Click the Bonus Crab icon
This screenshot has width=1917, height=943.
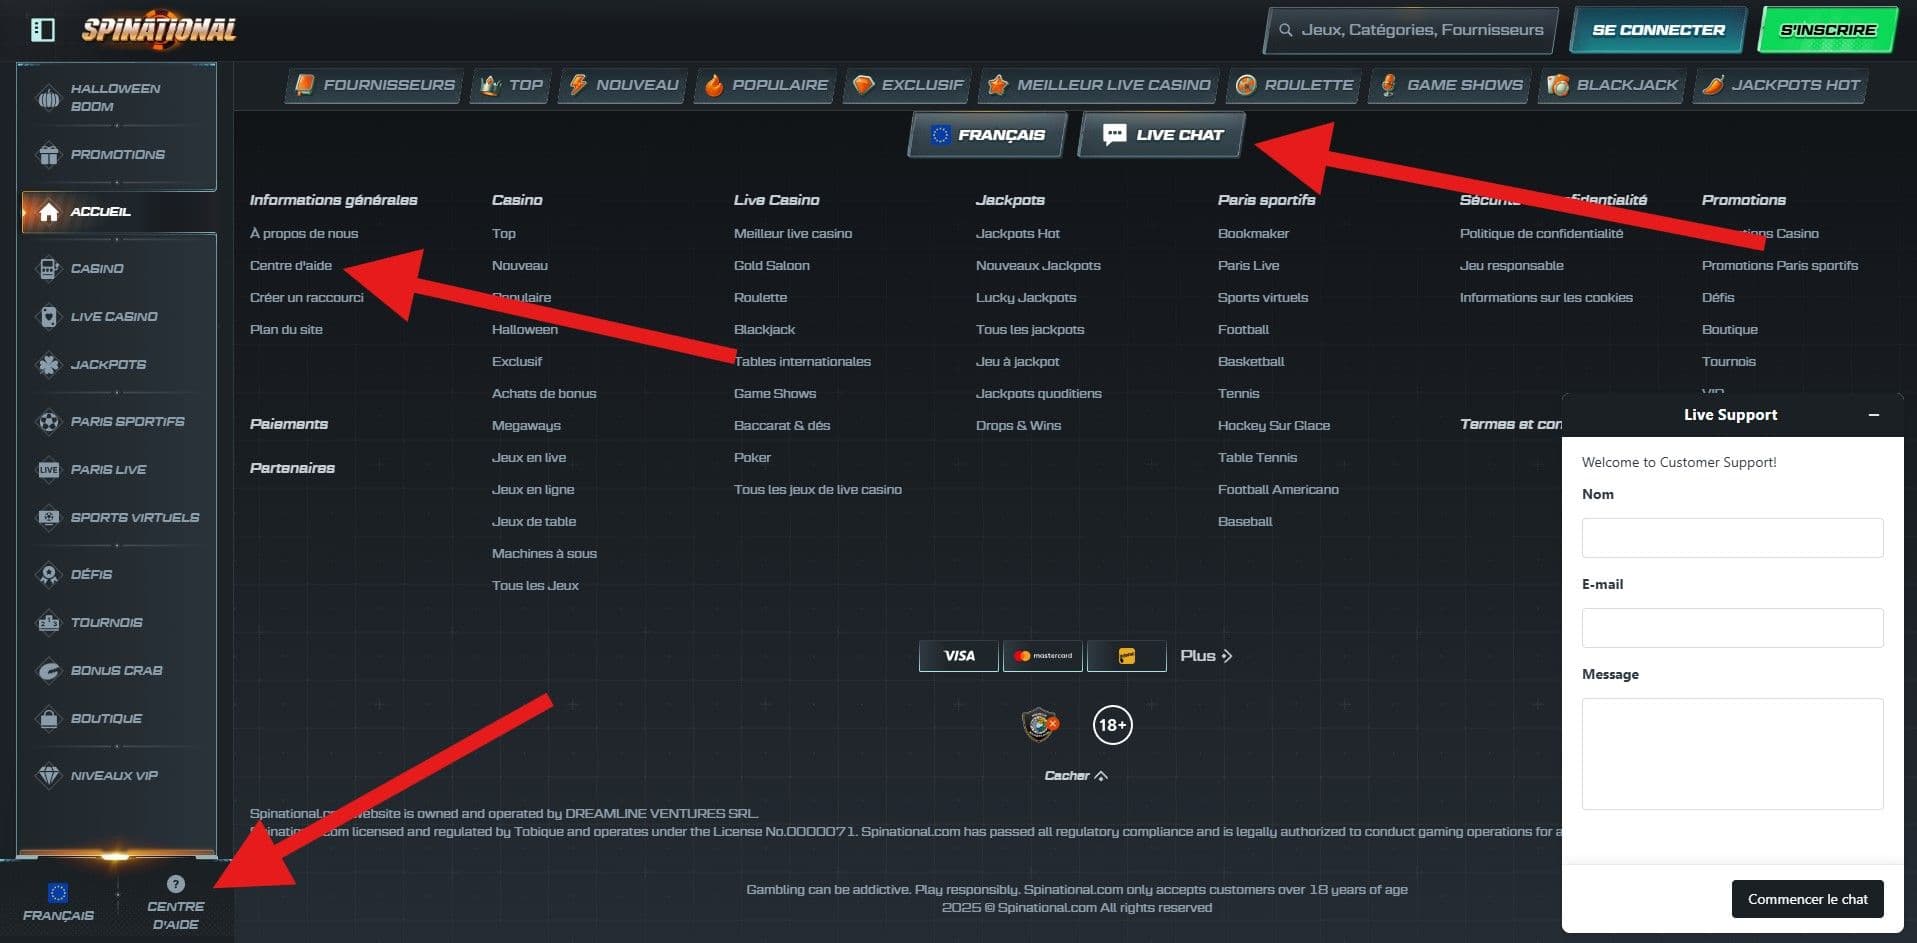pos(48,671)
